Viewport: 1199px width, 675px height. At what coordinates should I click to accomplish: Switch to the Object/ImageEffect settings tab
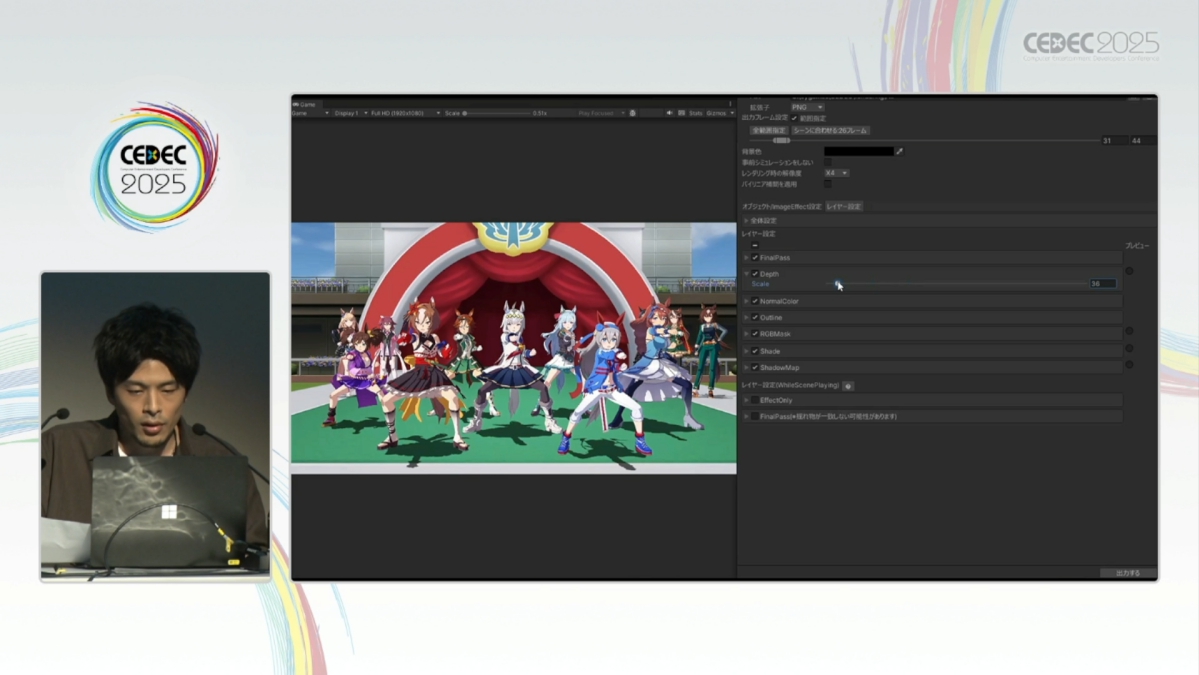coord(781,206)
